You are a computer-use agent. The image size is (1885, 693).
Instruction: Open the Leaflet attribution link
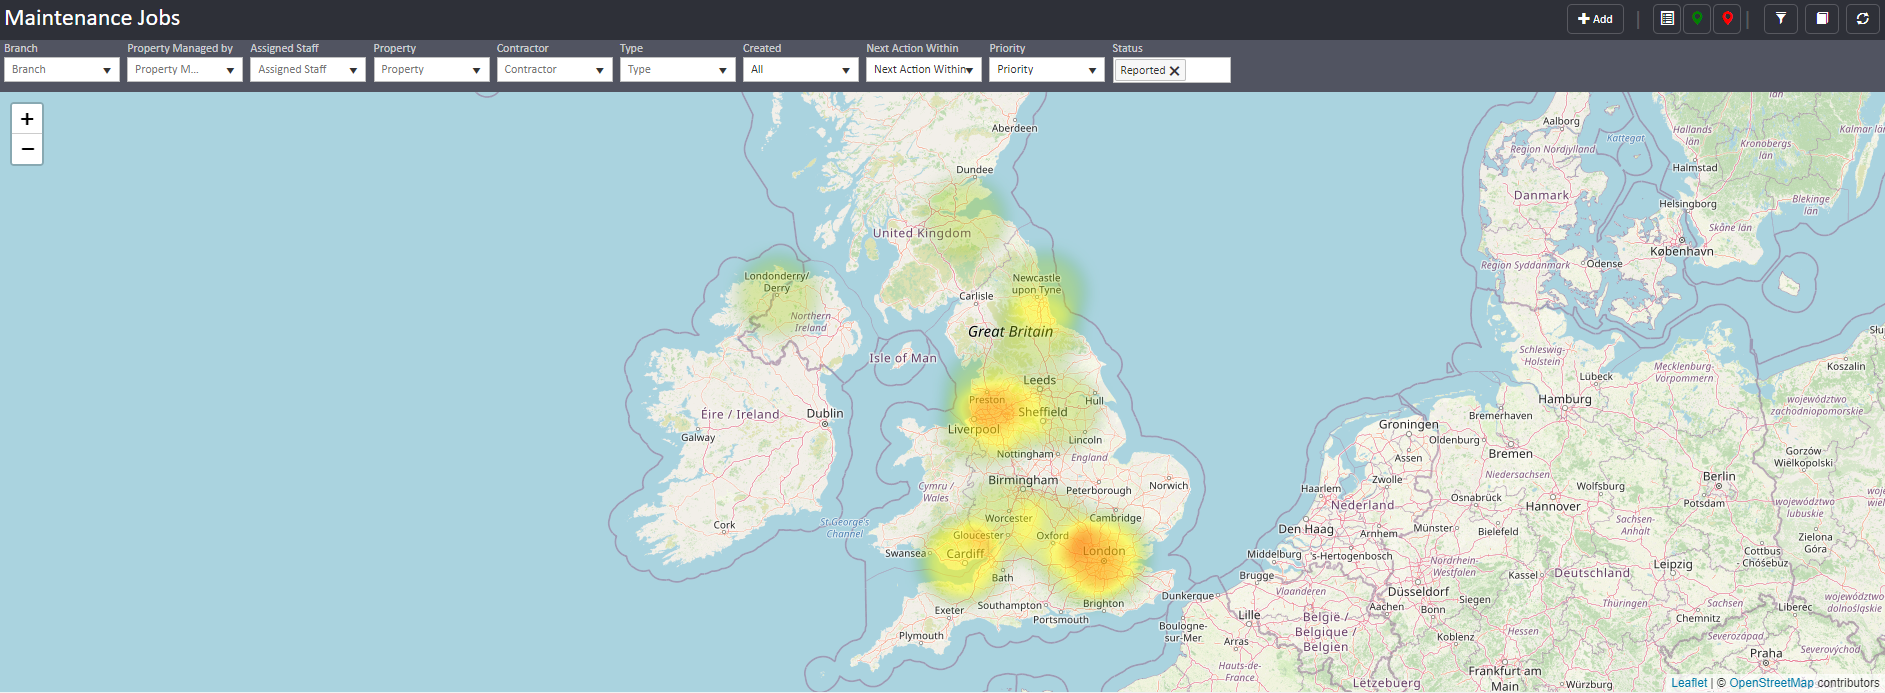[x=1689, y=683]
